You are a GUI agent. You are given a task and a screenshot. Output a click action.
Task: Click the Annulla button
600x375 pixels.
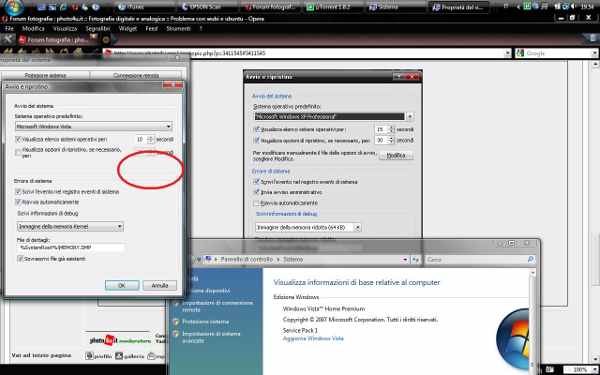[x=160, y=285]
